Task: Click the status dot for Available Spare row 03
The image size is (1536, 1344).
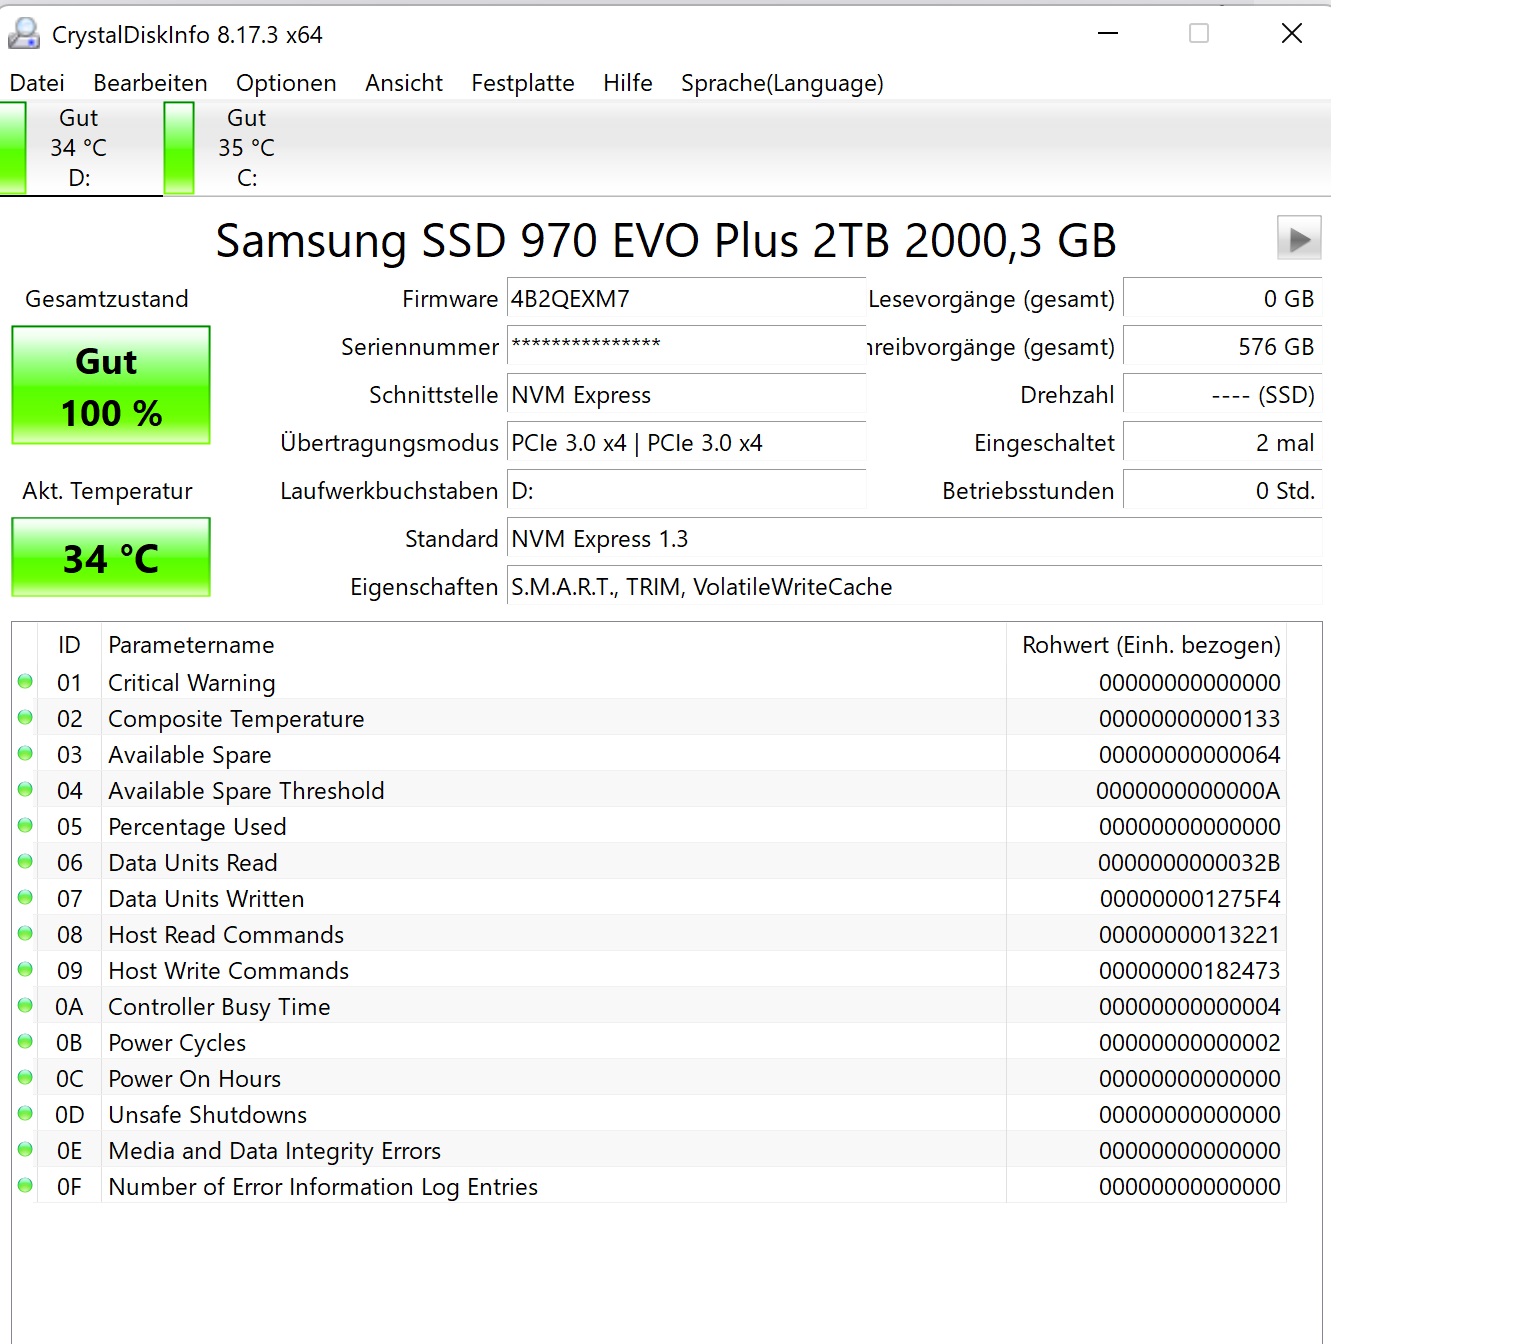Action: pos(25,753)
